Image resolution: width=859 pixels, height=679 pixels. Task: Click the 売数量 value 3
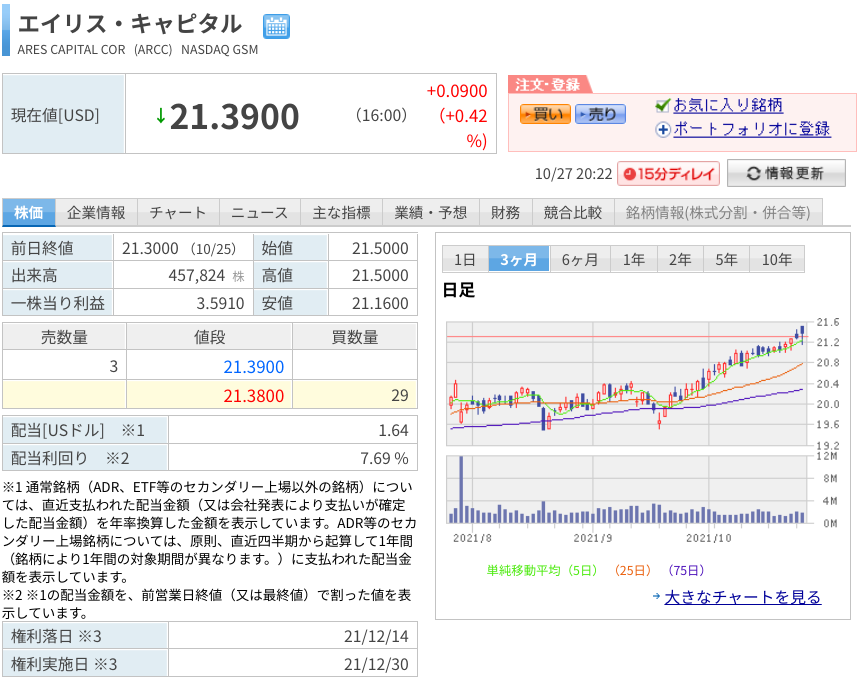click(x=113, y=367)
